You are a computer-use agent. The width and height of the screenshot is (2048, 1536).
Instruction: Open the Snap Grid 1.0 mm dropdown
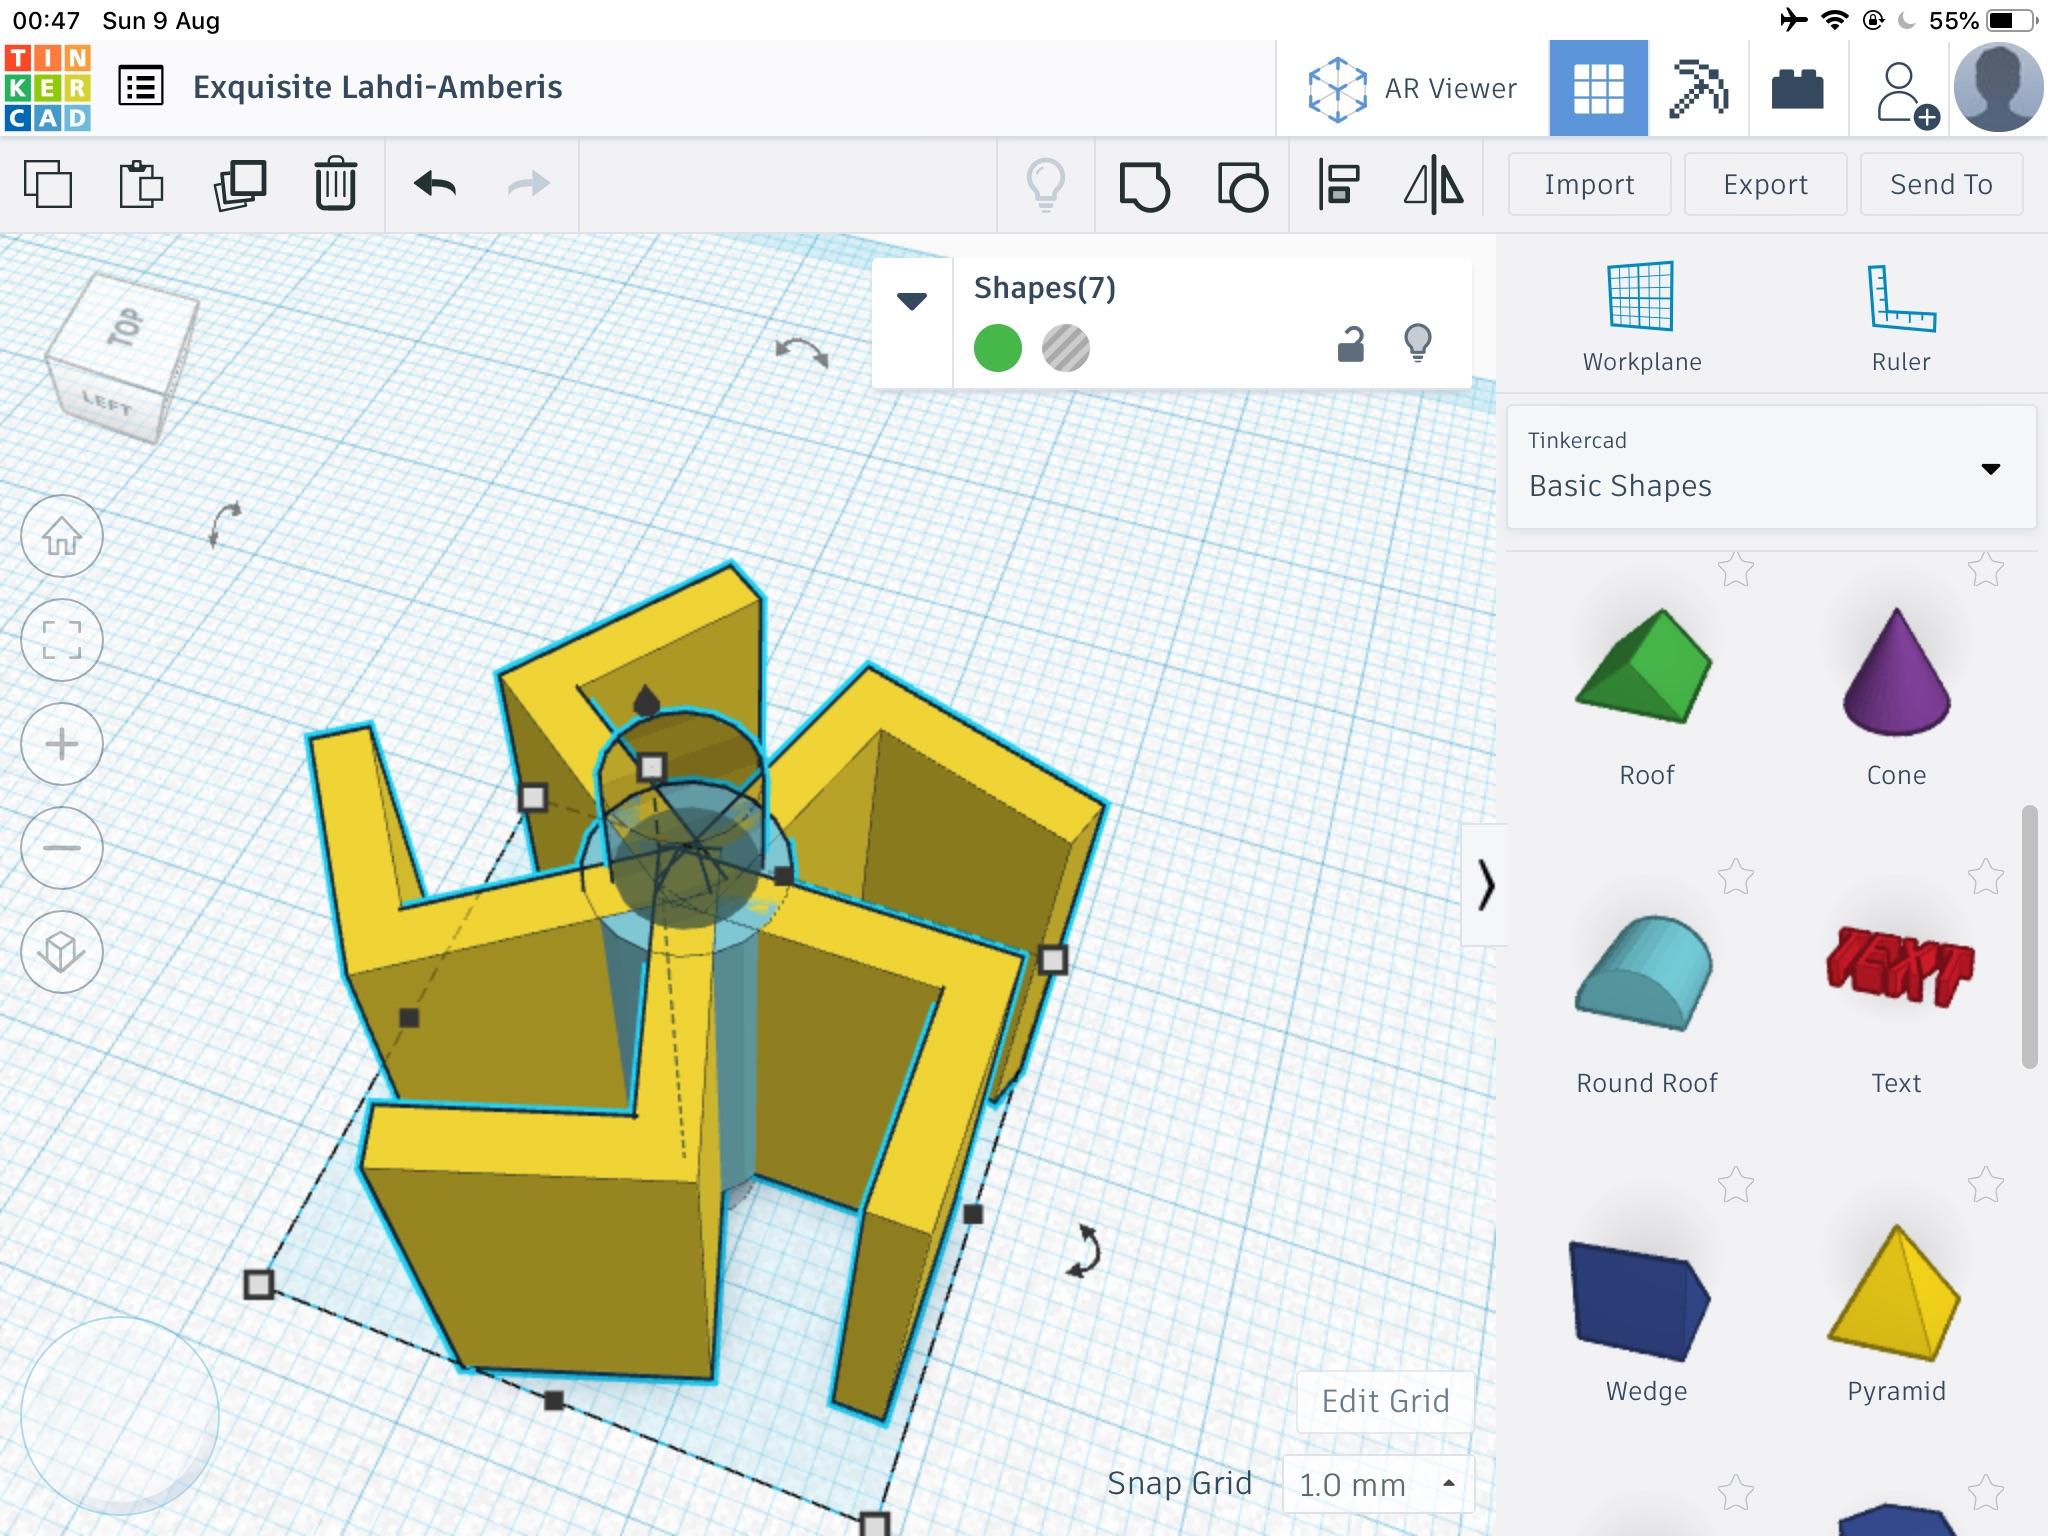click(1378, 1484)
